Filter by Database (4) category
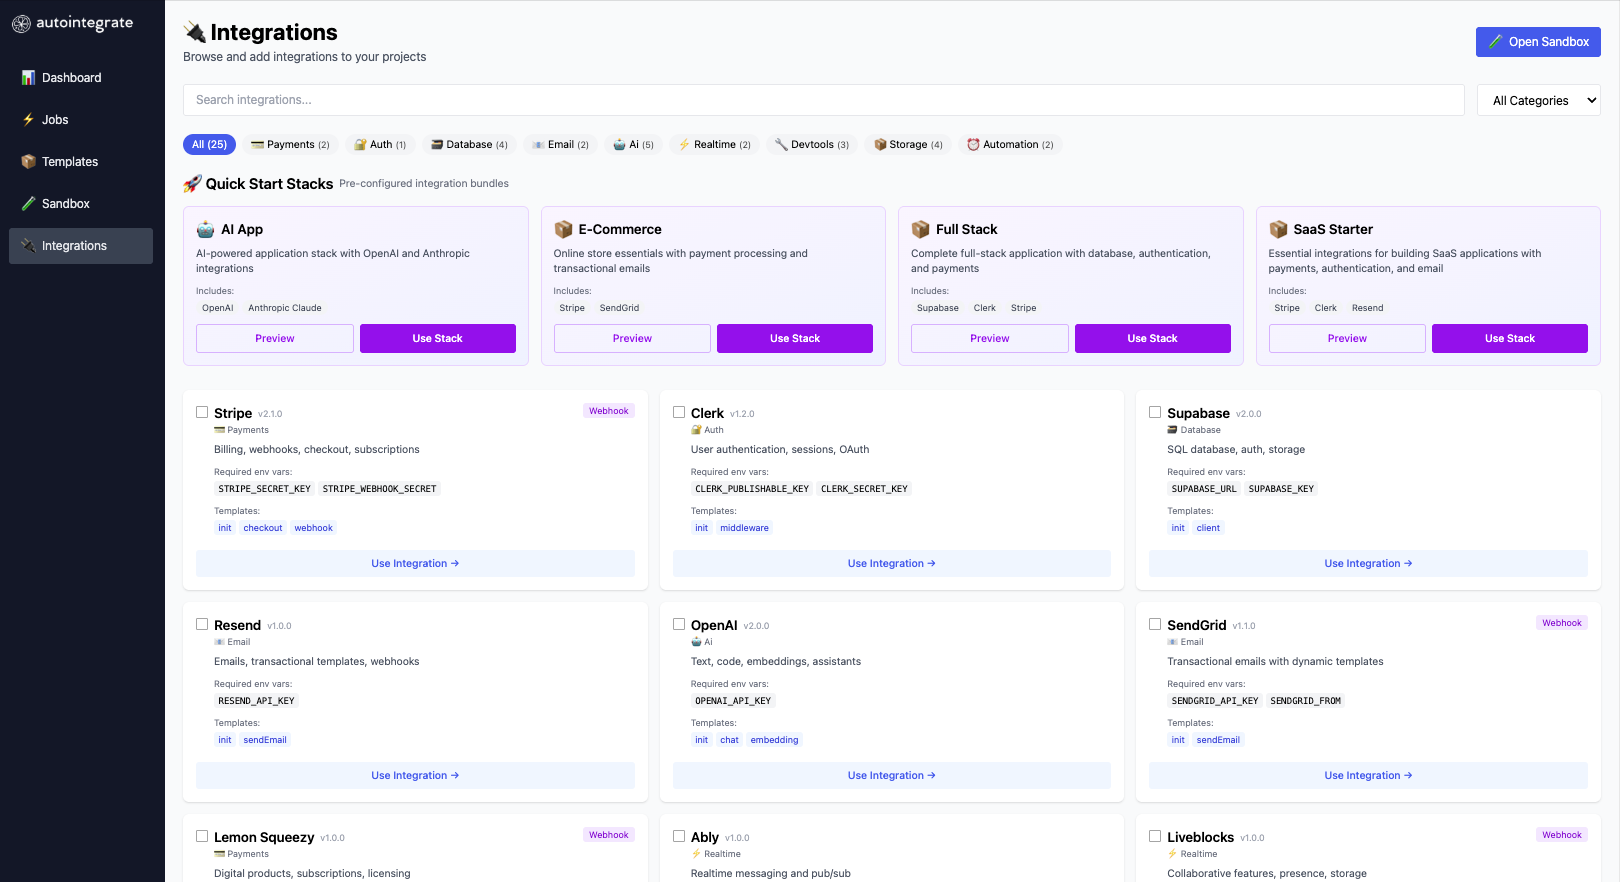The image size is (1620, 882). tap(469, 145)
